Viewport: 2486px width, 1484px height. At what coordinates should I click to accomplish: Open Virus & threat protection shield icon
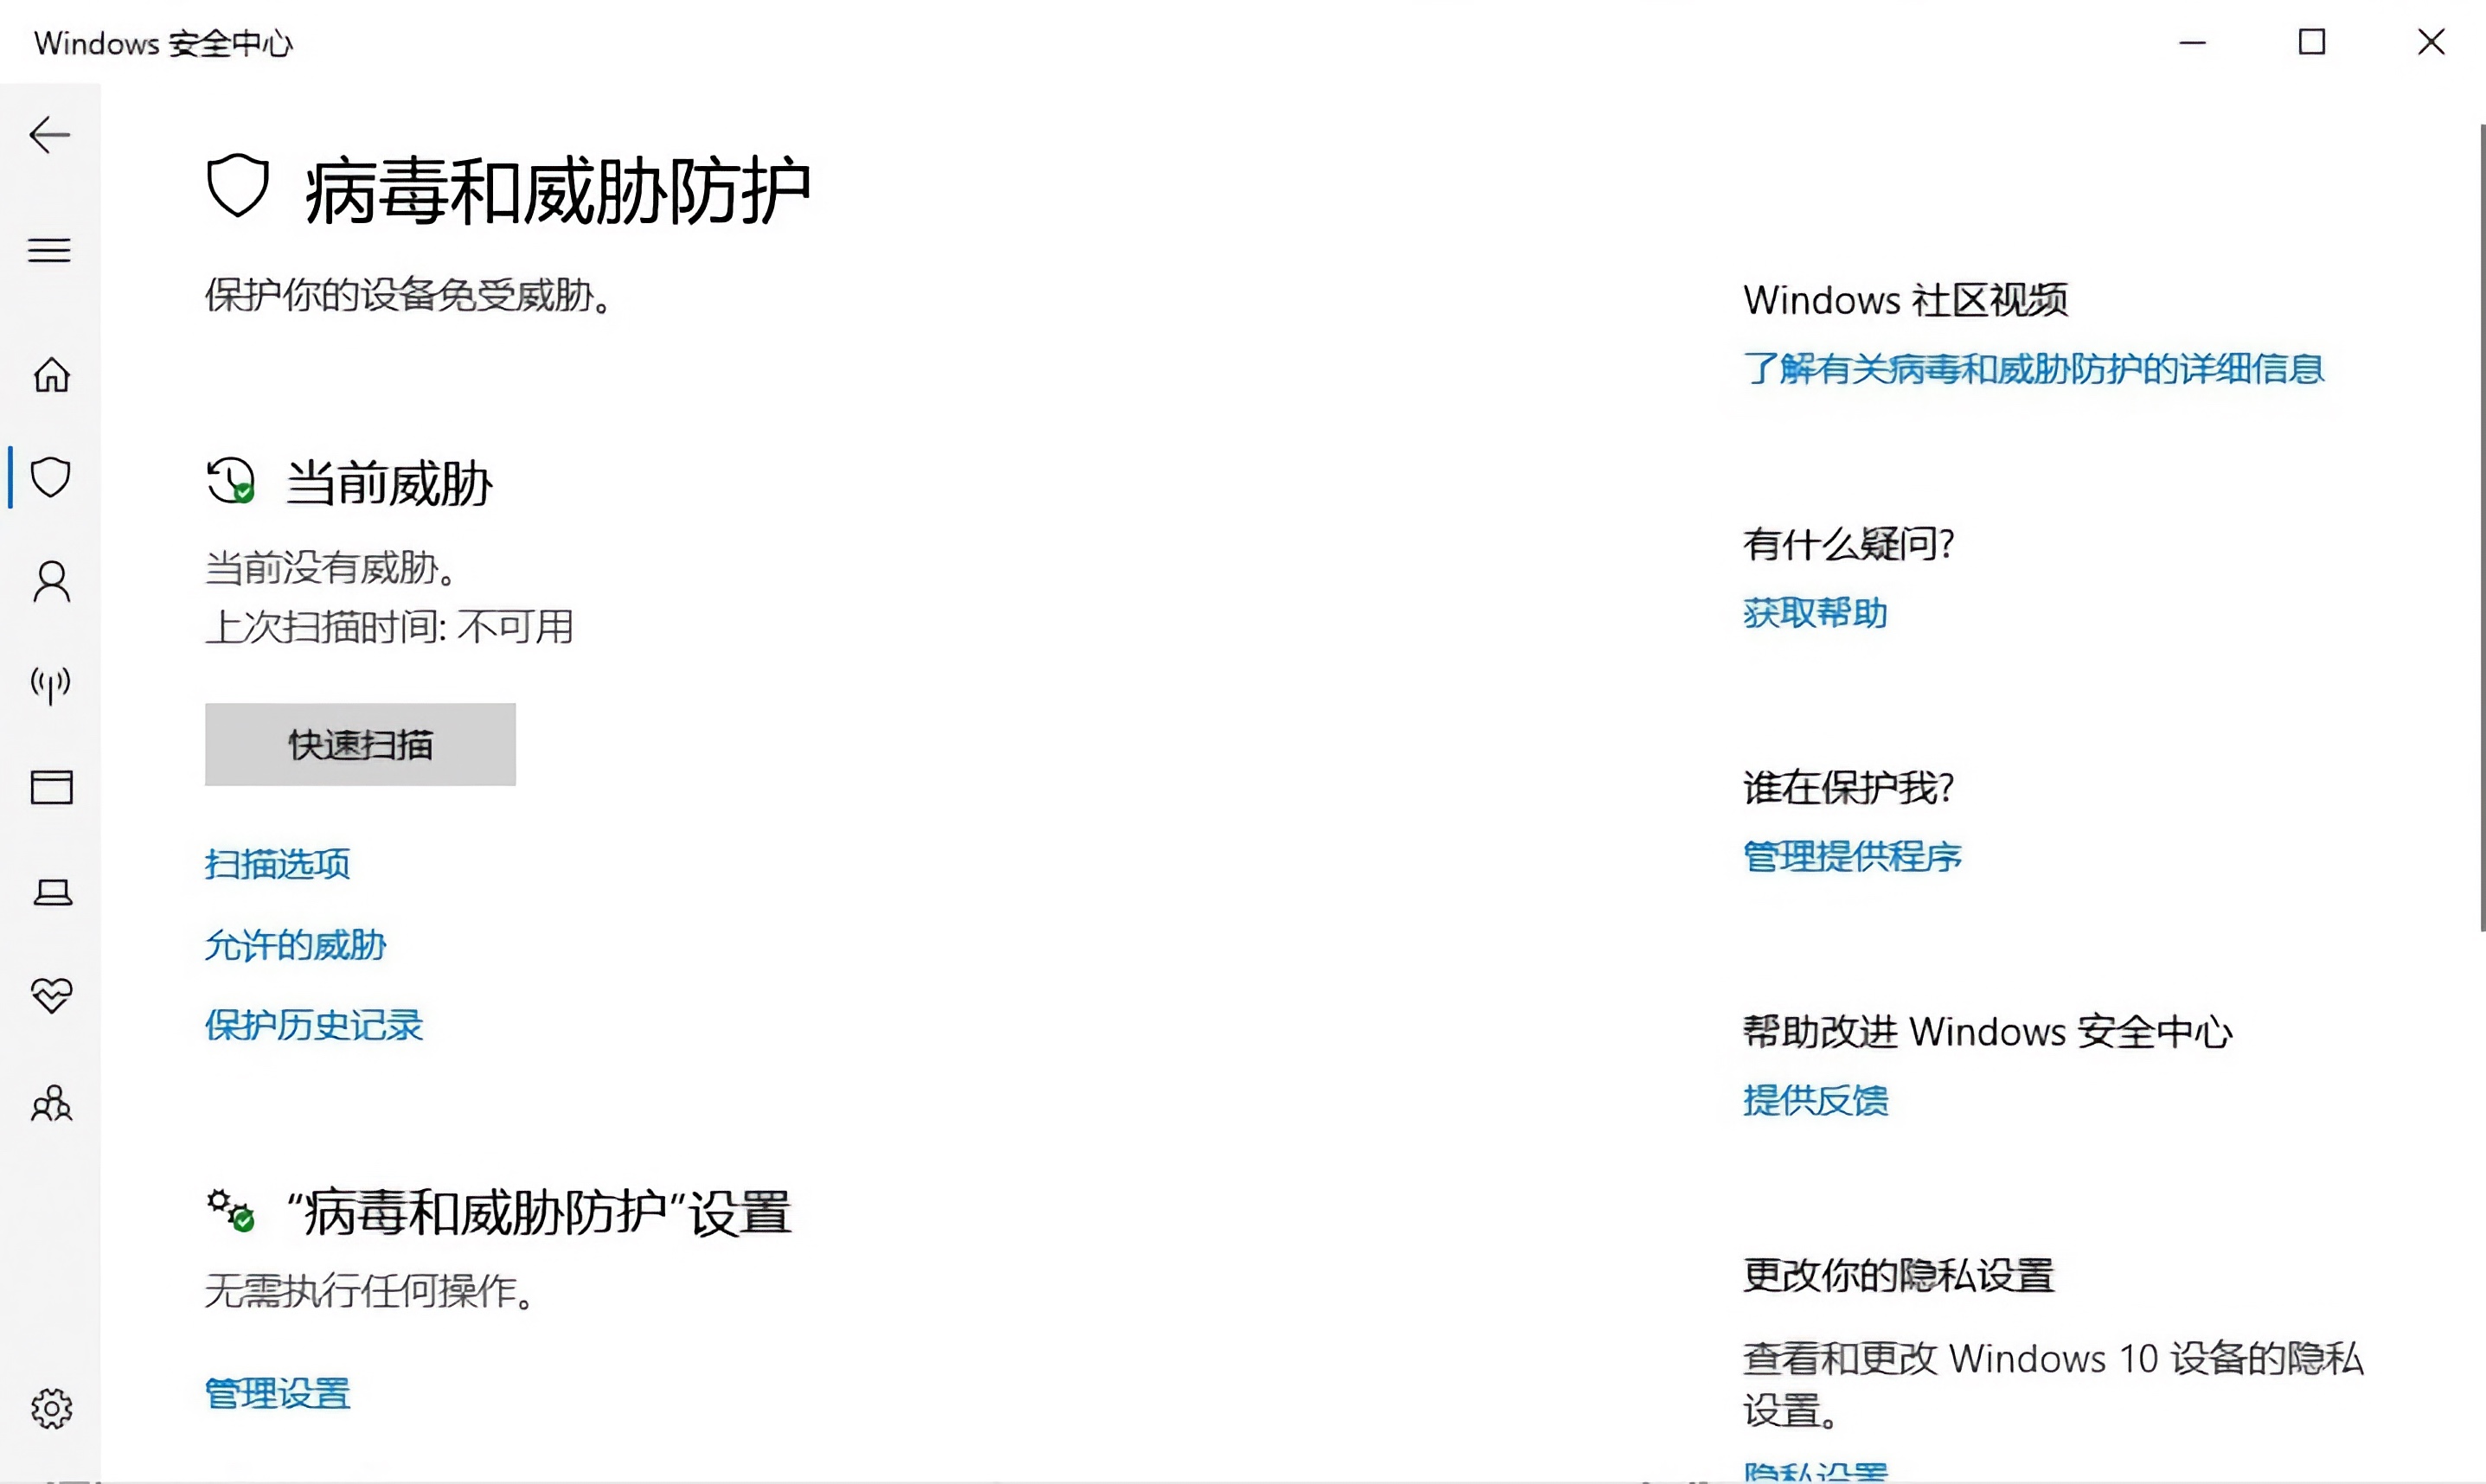point(50,478)
